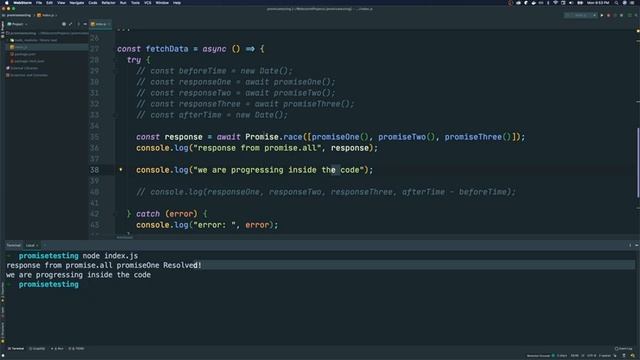Click the macOS menu bar clock

598,3
